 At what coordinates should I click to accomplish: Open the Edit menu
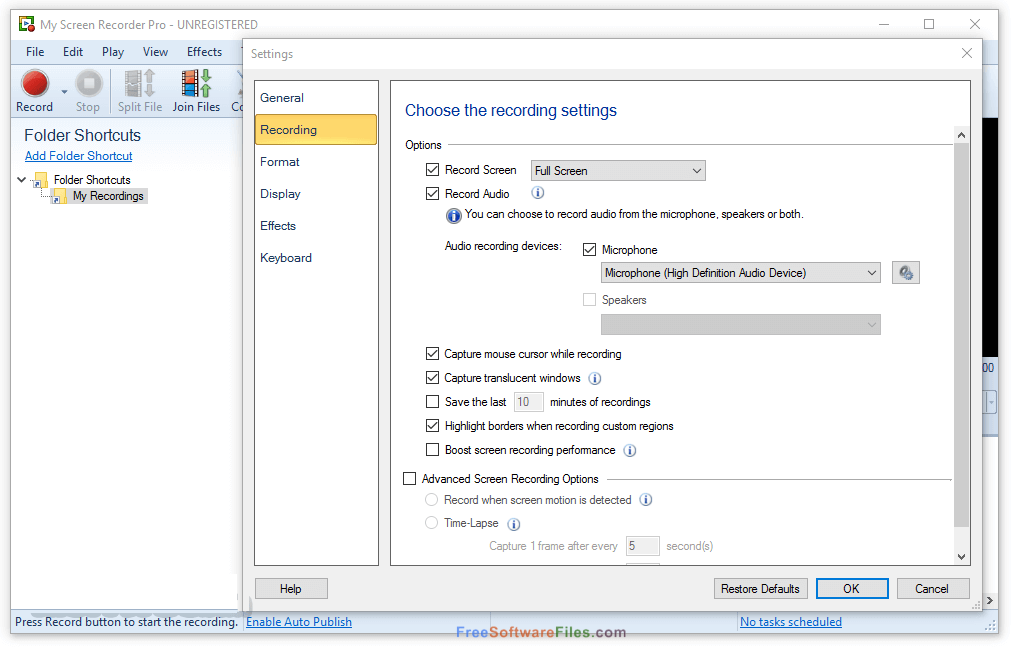tap(73, 52)
